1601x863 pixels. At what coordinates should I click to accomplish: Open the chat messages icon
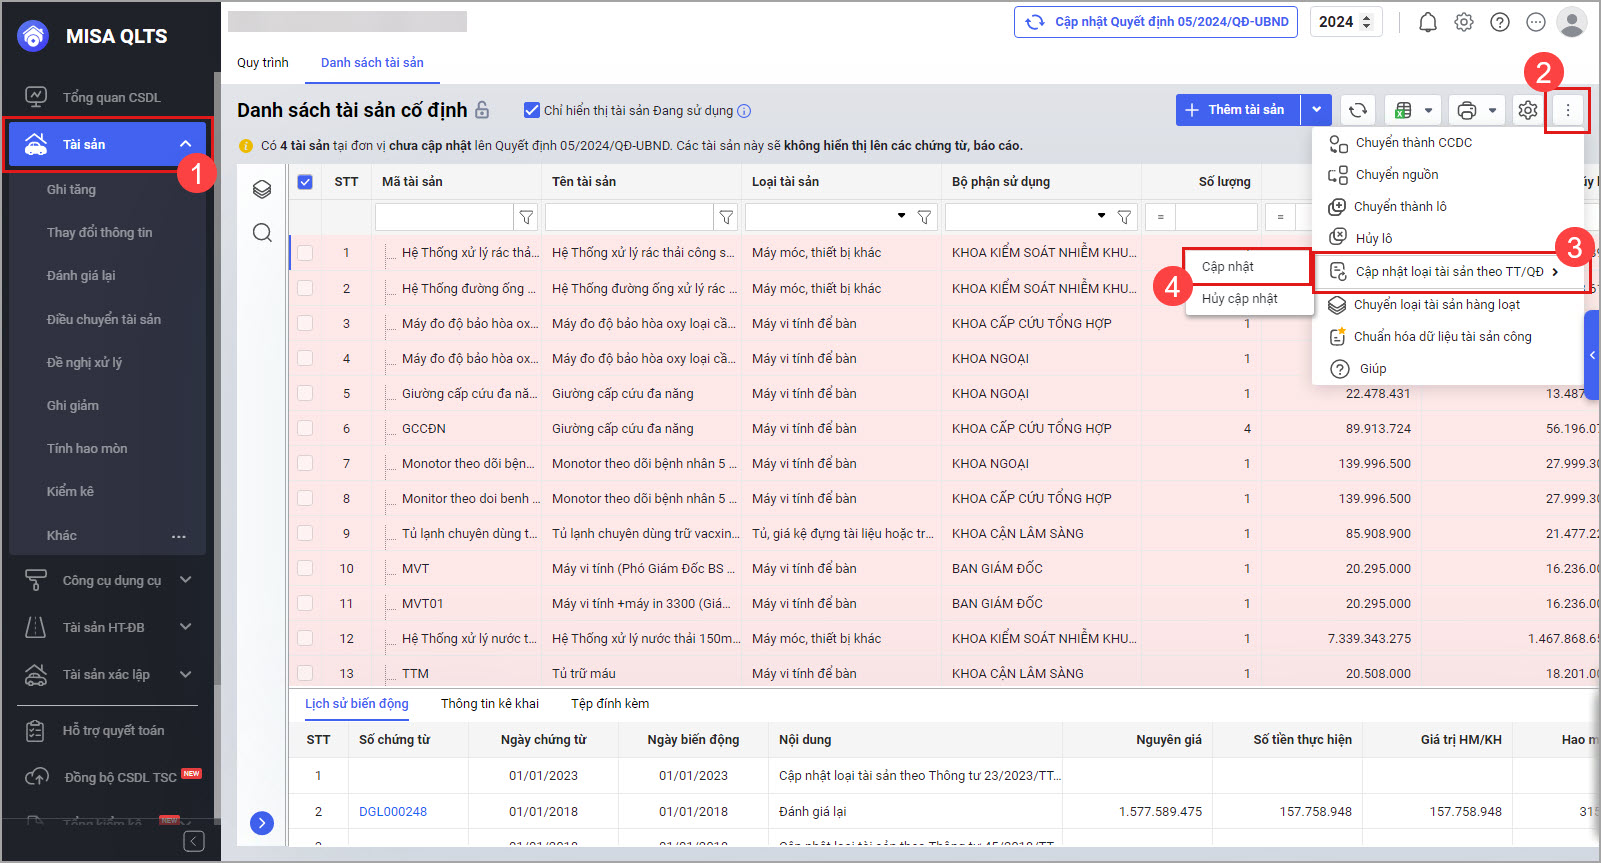coord(1536,22)
